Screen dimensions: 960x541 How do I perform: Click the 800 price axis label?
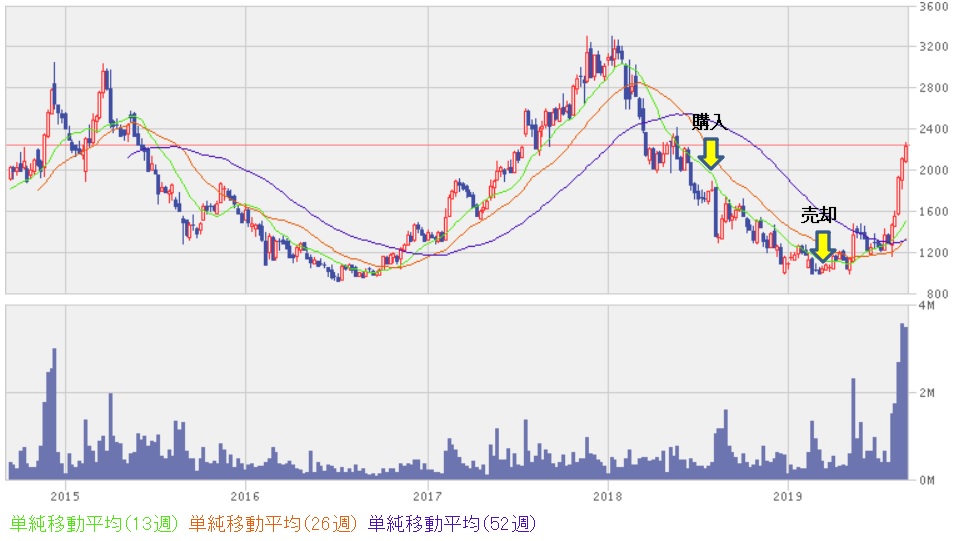click(937, 294)
